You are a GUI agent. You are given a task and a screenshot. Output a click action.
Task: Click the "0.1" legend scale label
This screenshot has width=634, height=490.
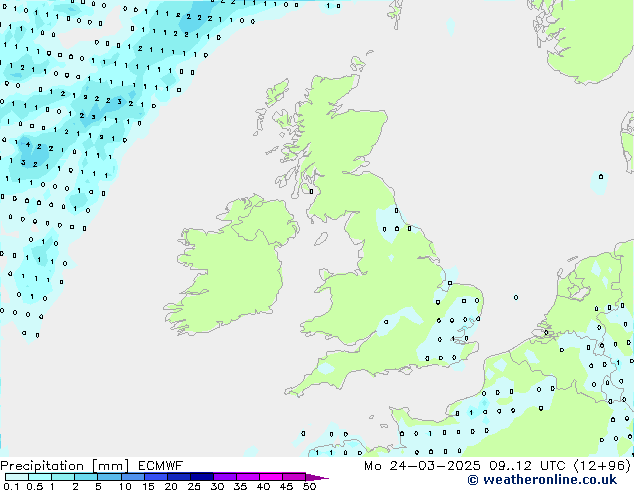12,486
